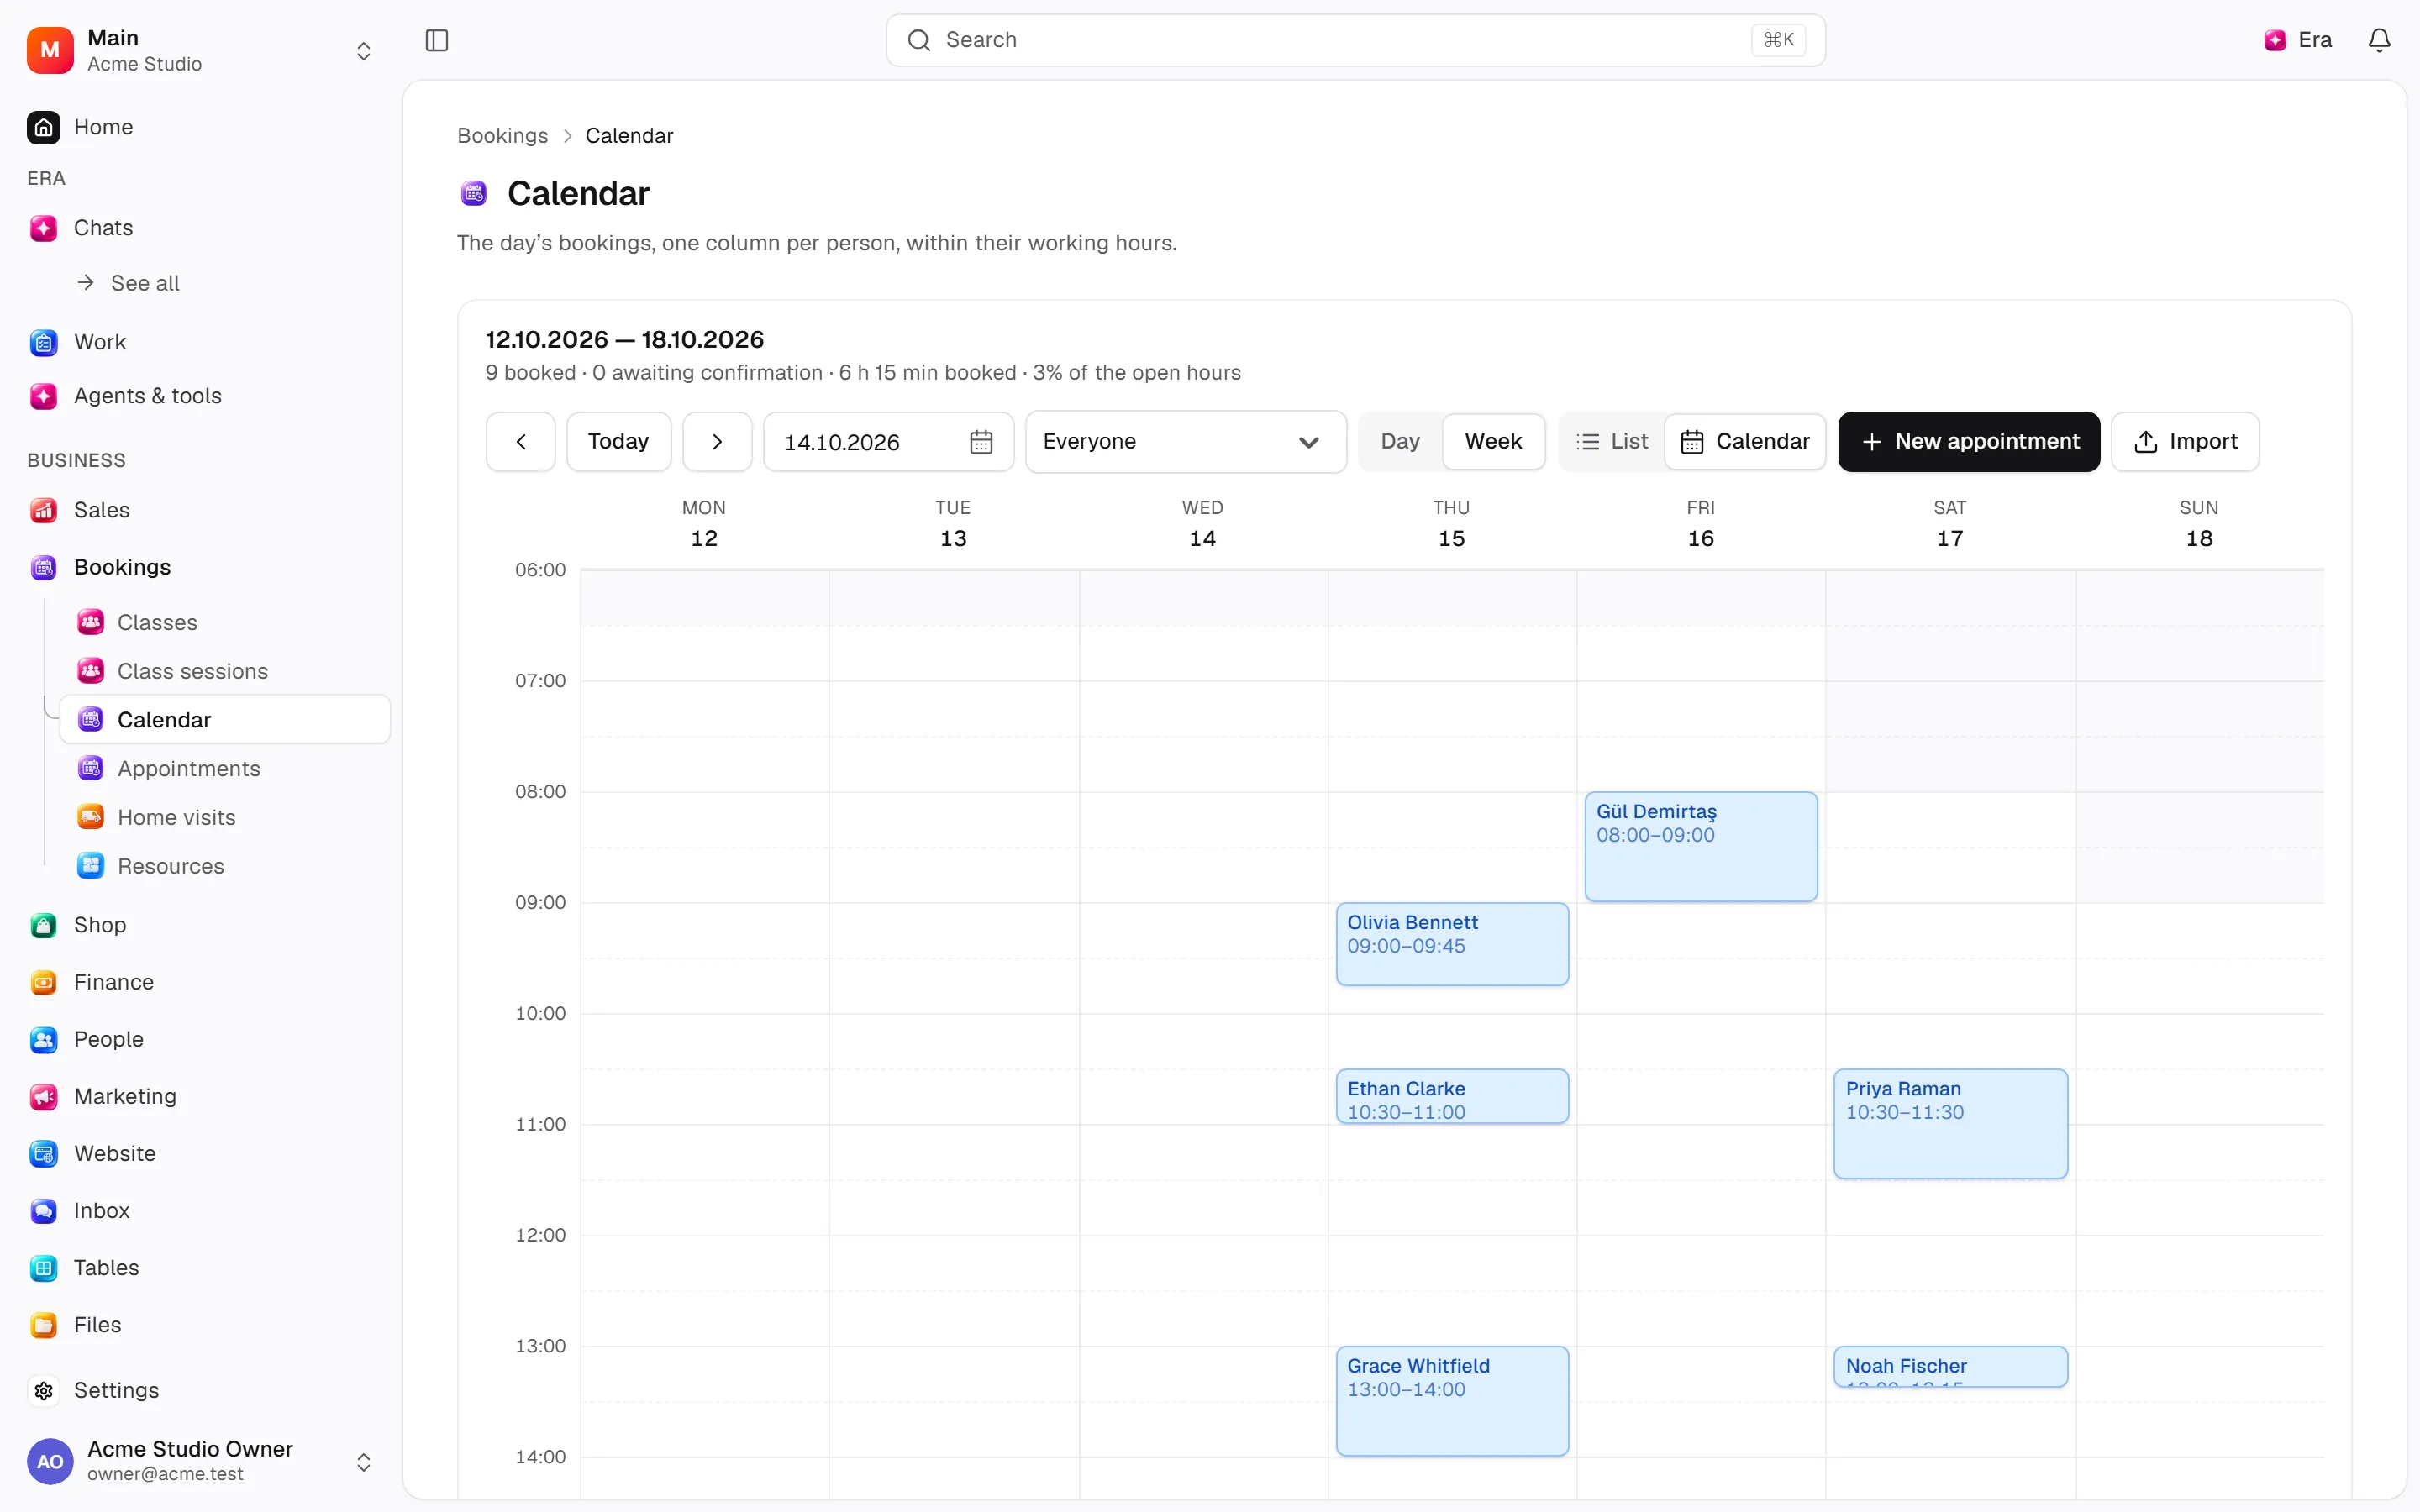Expand the Acme Studio Owner account menu
Viewport: 2420px width, 1512px height.
point(200,1461)
